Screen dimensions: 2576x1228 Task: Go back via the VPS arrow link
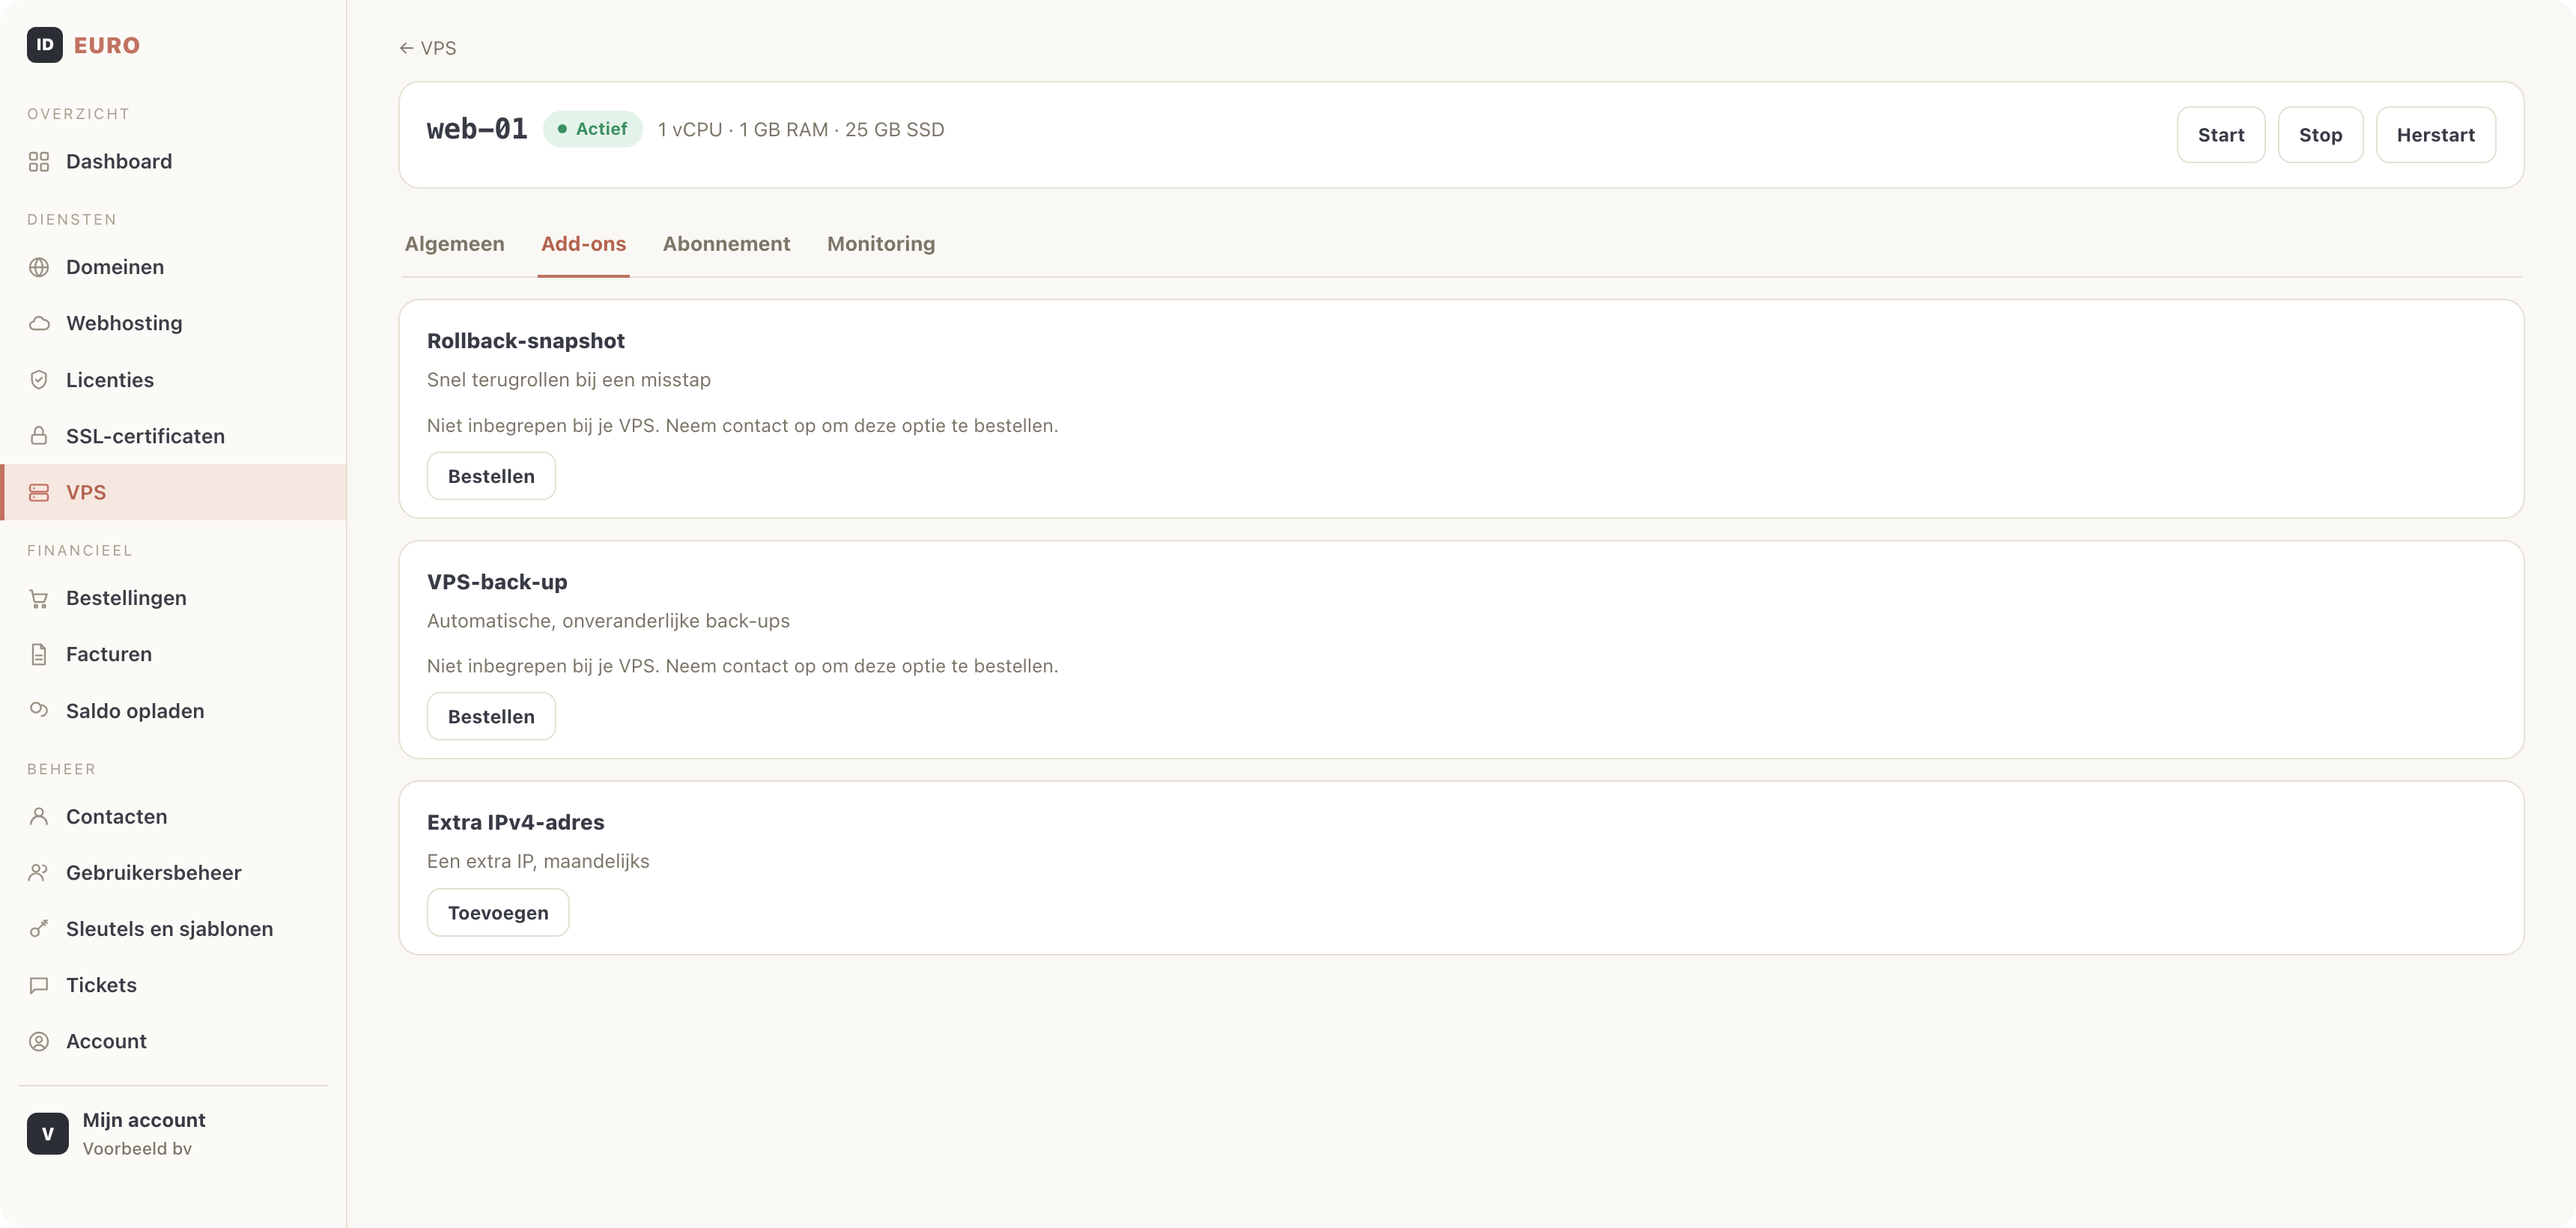point(428,48)
